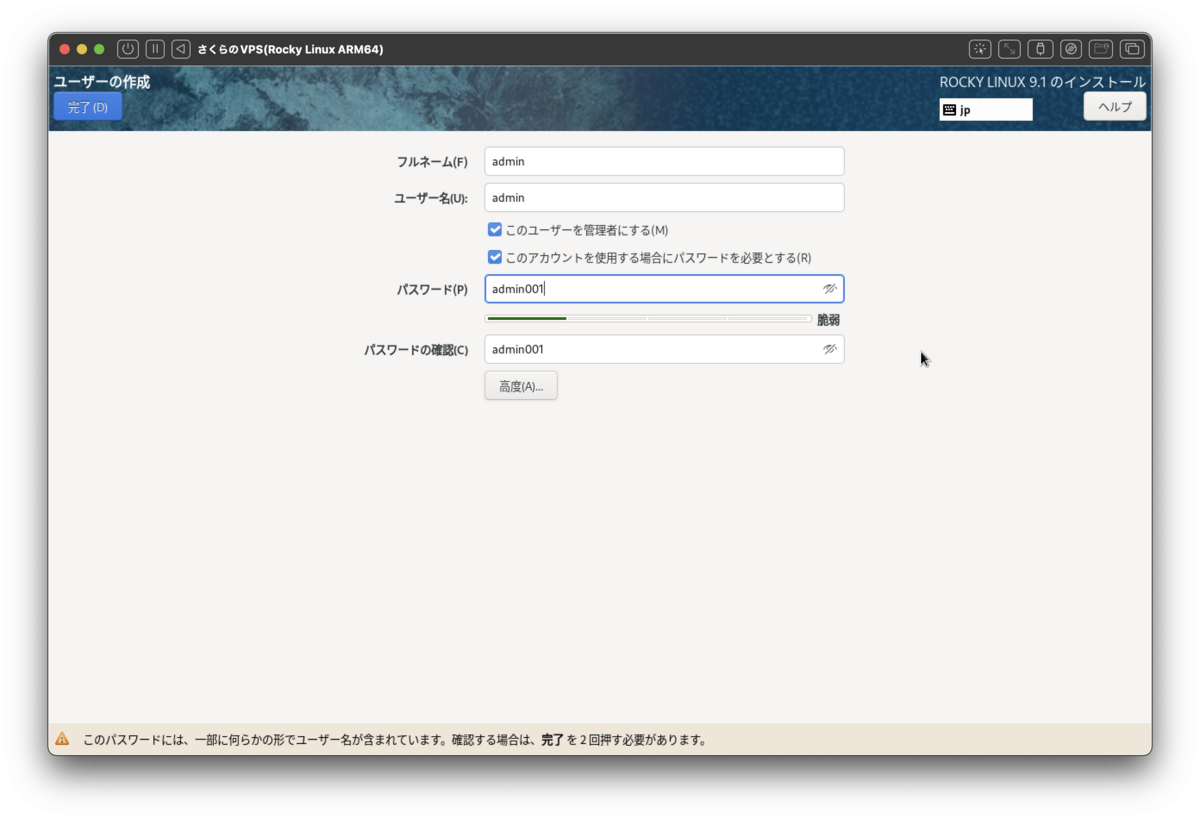Toggle visibility of パスワード field

830,288
